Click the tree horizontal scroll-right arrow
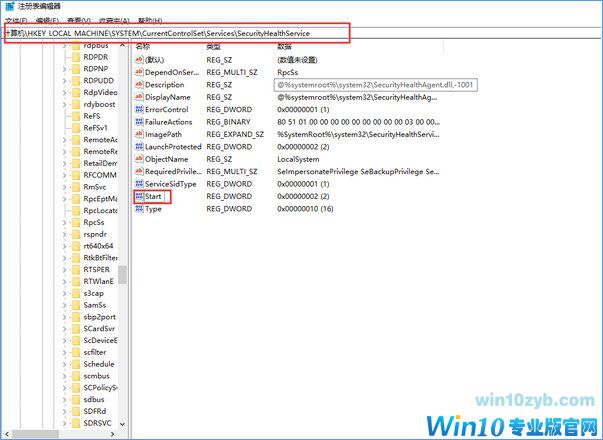603x440 pixels. coord(112,435)
